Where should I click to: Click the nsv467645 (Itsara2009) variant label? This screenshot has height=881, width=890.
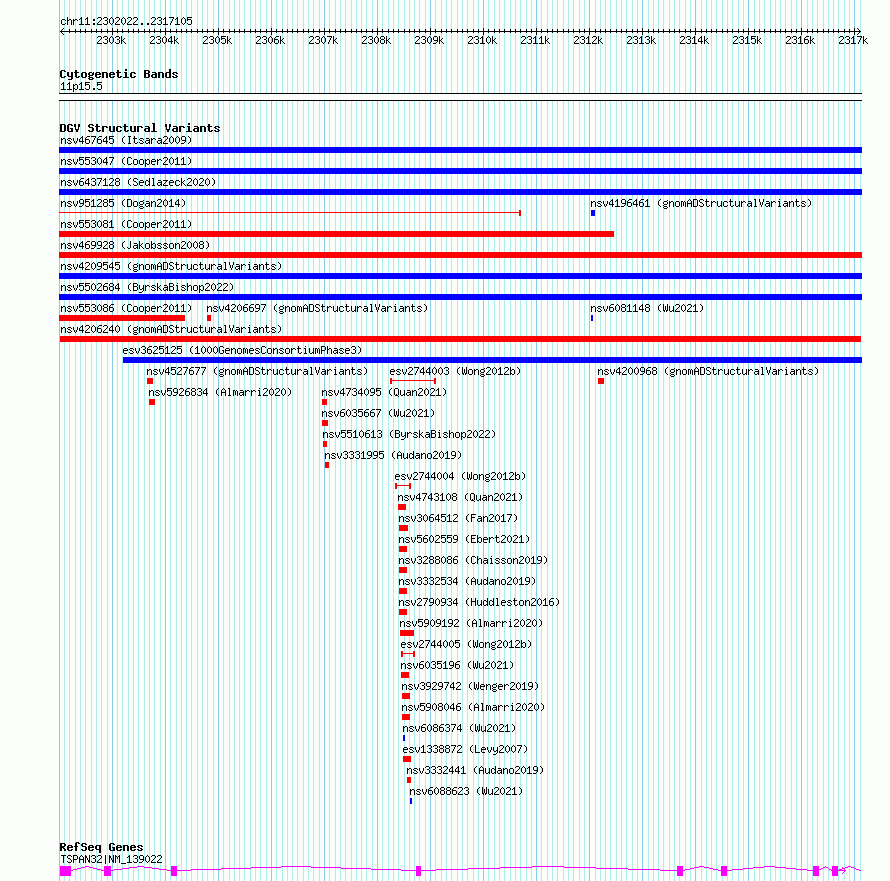tap(126, 140)
